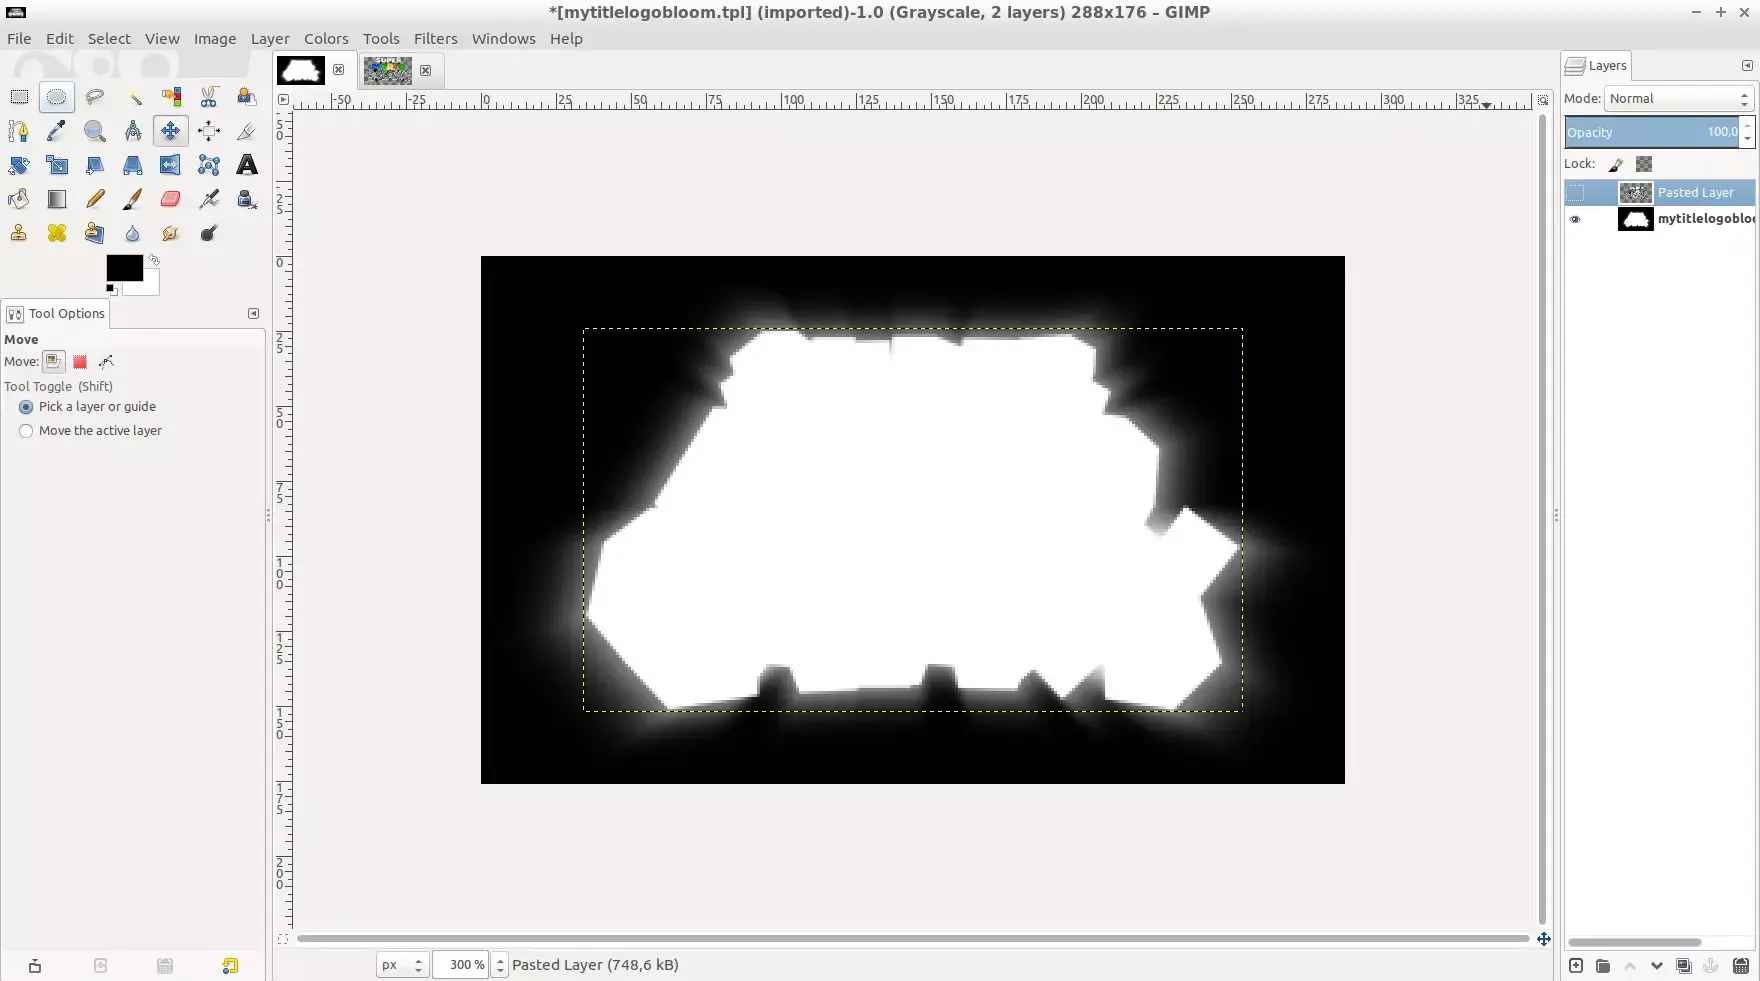Select the Perspective Clone tool

(x=95, y=233)
